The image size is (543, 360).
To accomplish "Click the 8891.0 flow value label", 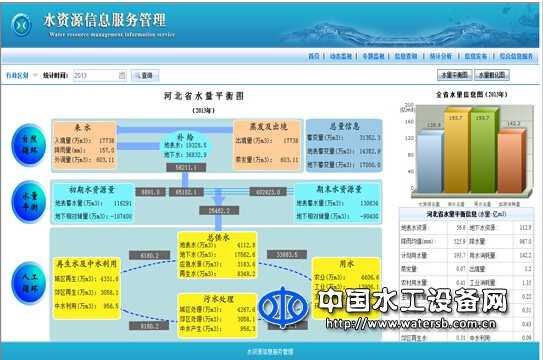I will [x=150, y=192].
